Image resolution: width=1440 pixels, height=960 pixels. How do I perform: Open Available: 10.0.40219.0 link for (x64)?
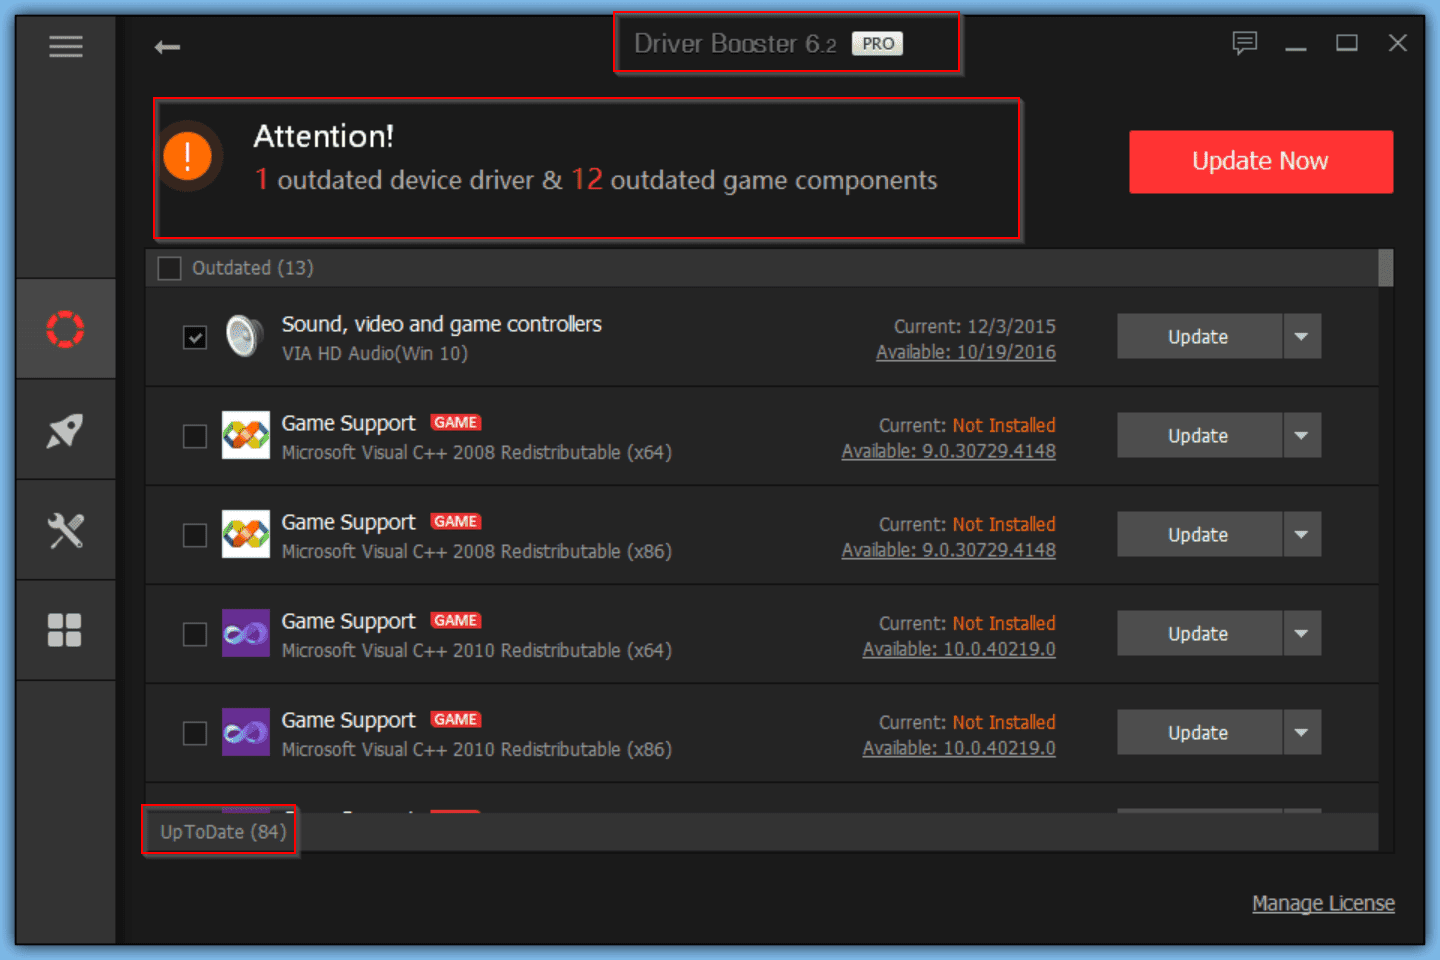point(959,649)
